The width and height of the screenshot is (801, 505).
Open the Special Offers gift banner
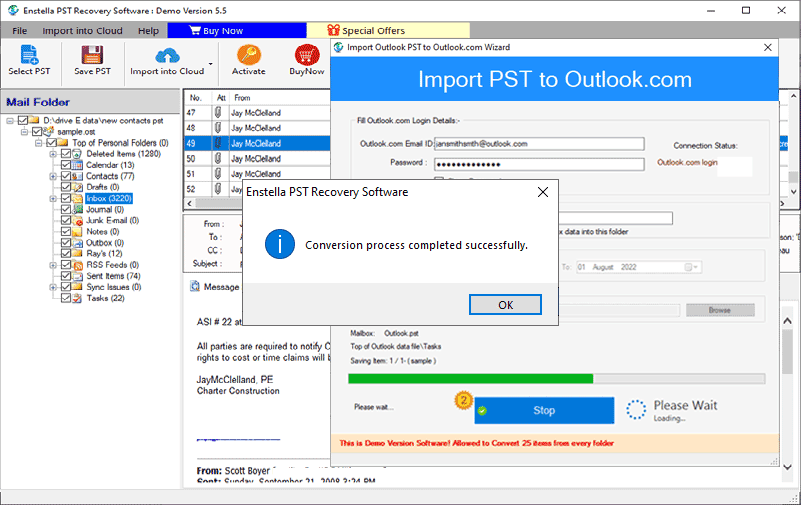[x=388, y=31]
